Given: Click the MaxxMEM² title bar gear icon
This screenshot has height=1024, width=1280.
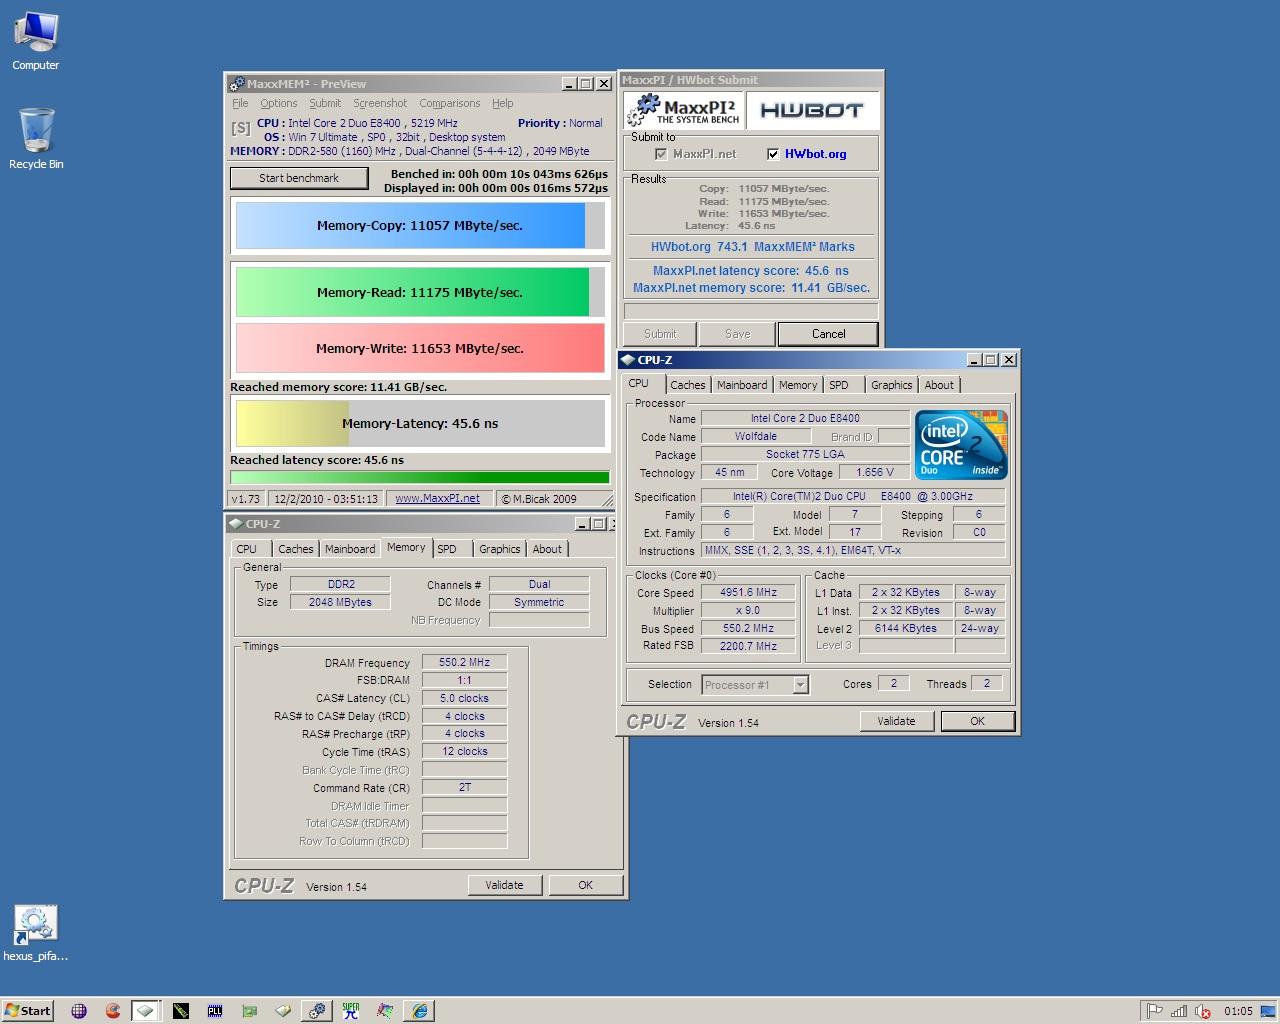Looking at the screenshot, I should click(x=237, y=84).
